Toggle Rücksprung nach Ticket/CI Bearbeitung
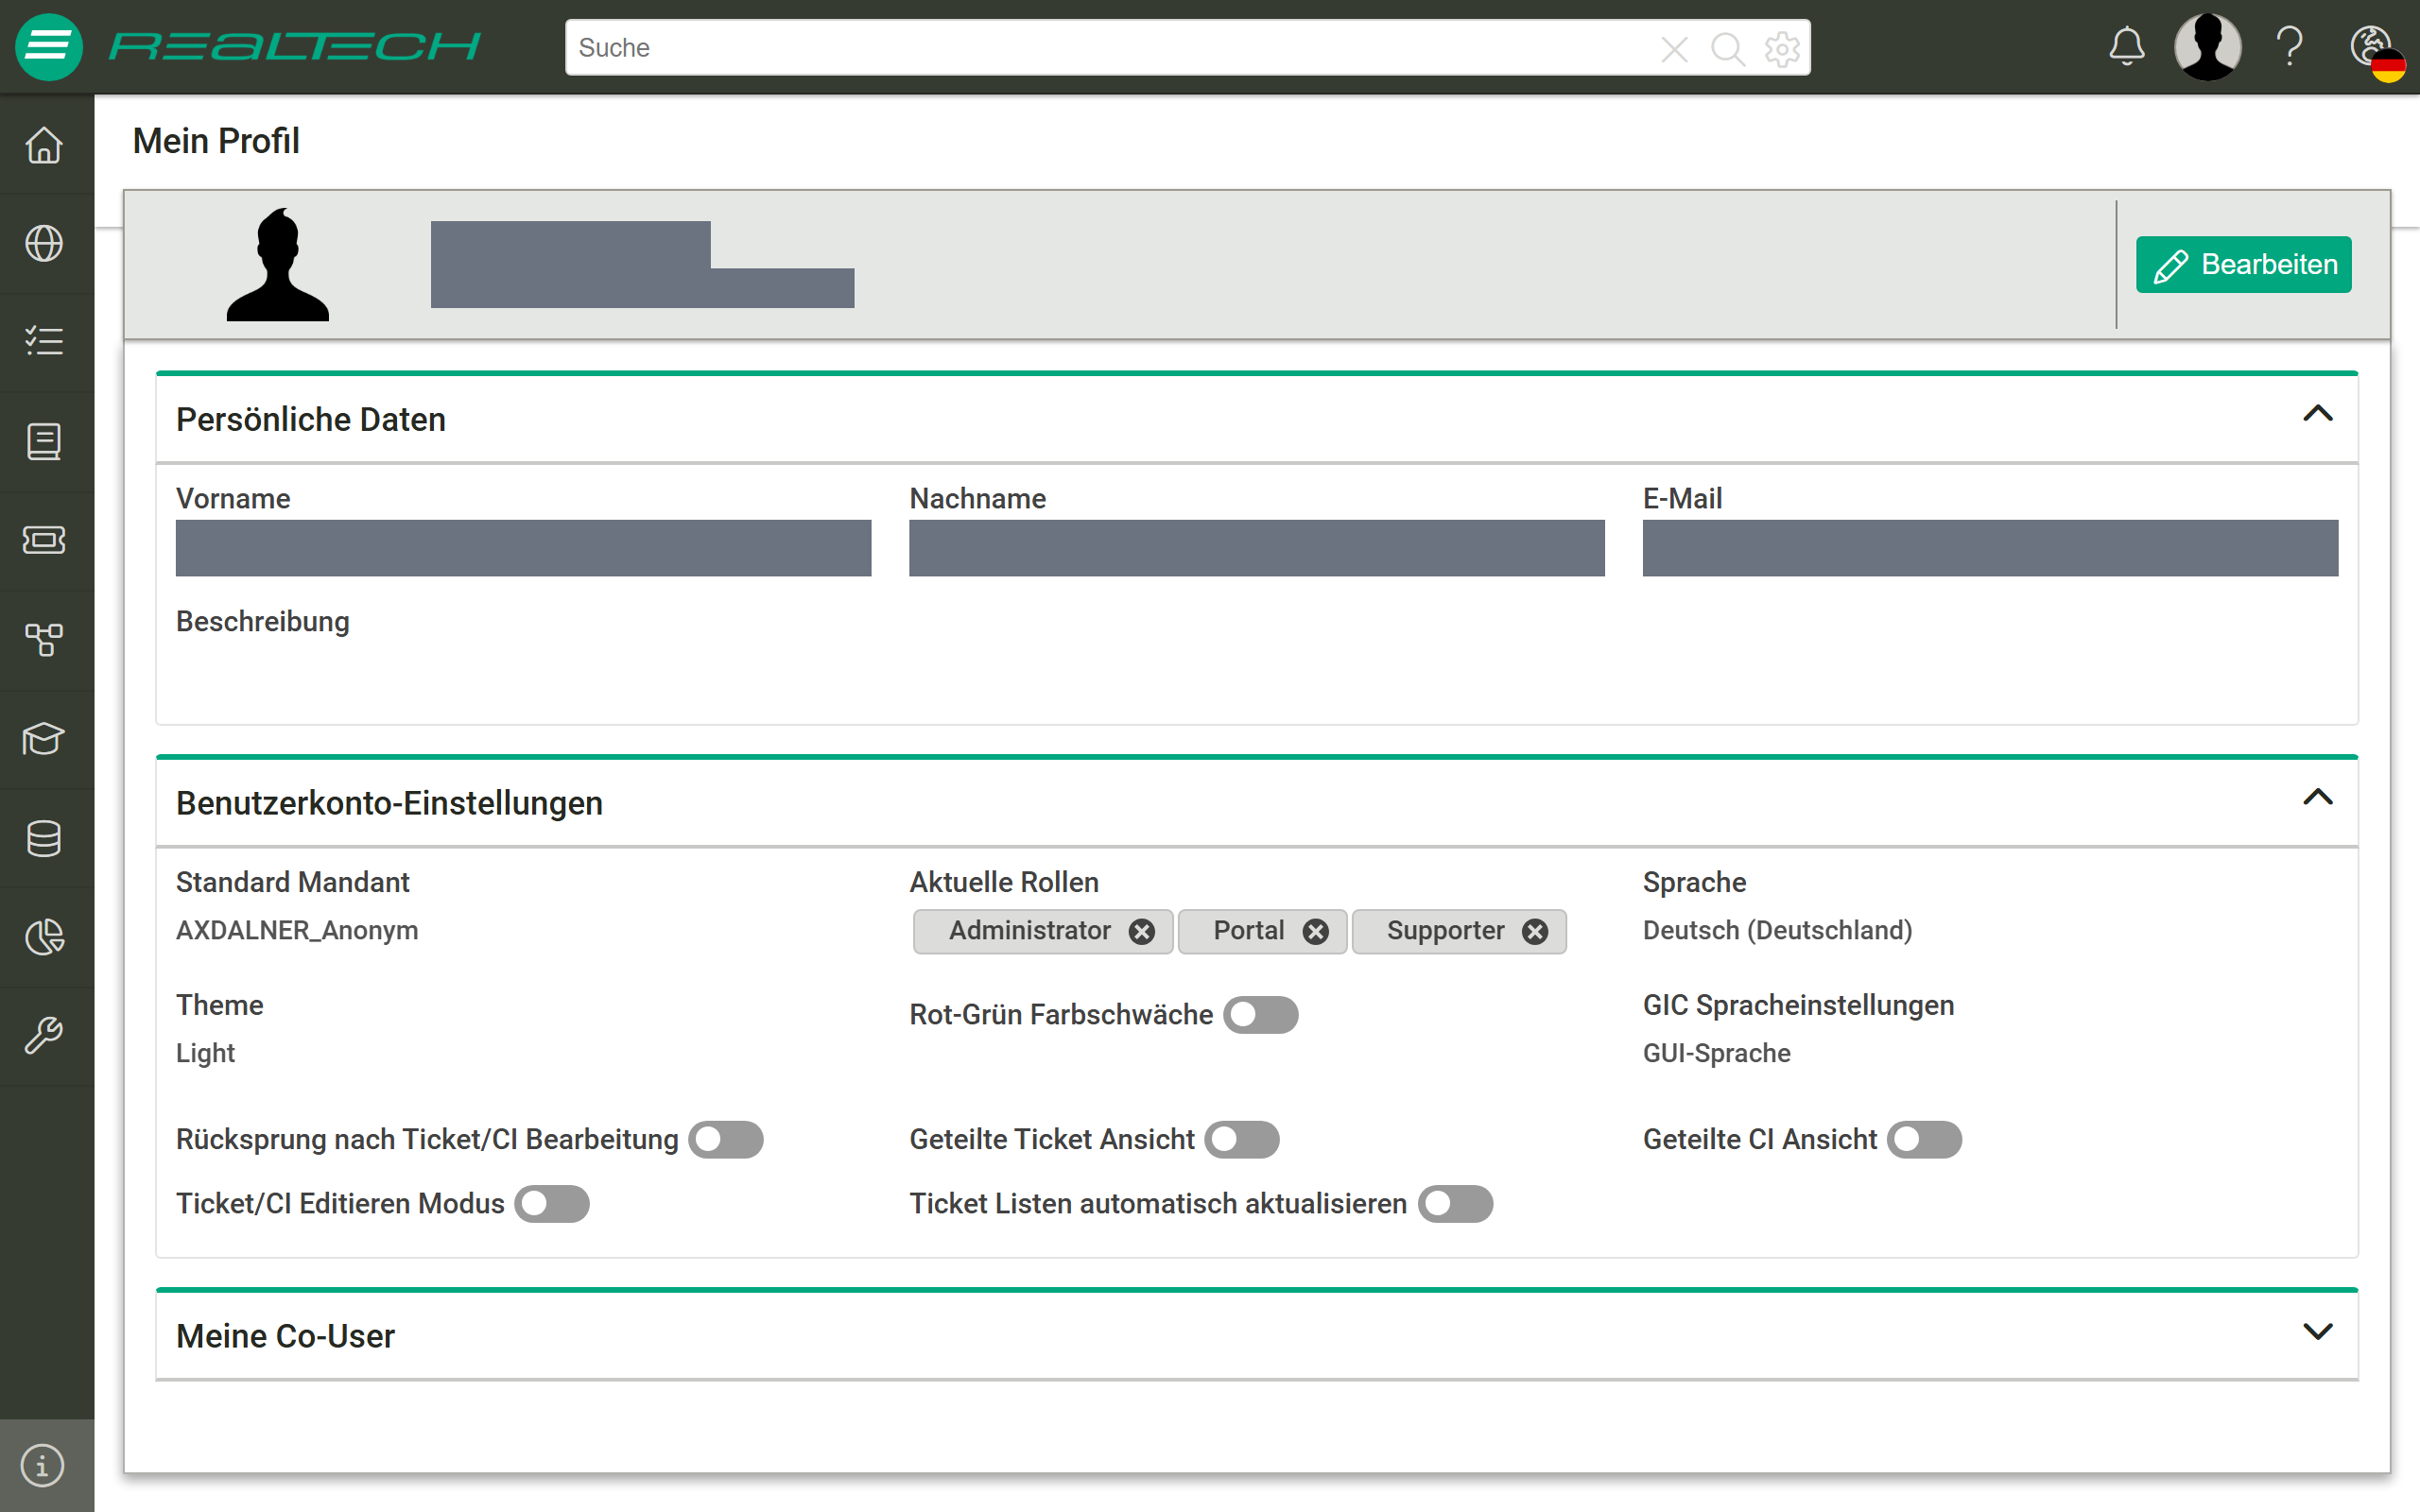The image size is (2420, 1512). (x=726, y=1140)
